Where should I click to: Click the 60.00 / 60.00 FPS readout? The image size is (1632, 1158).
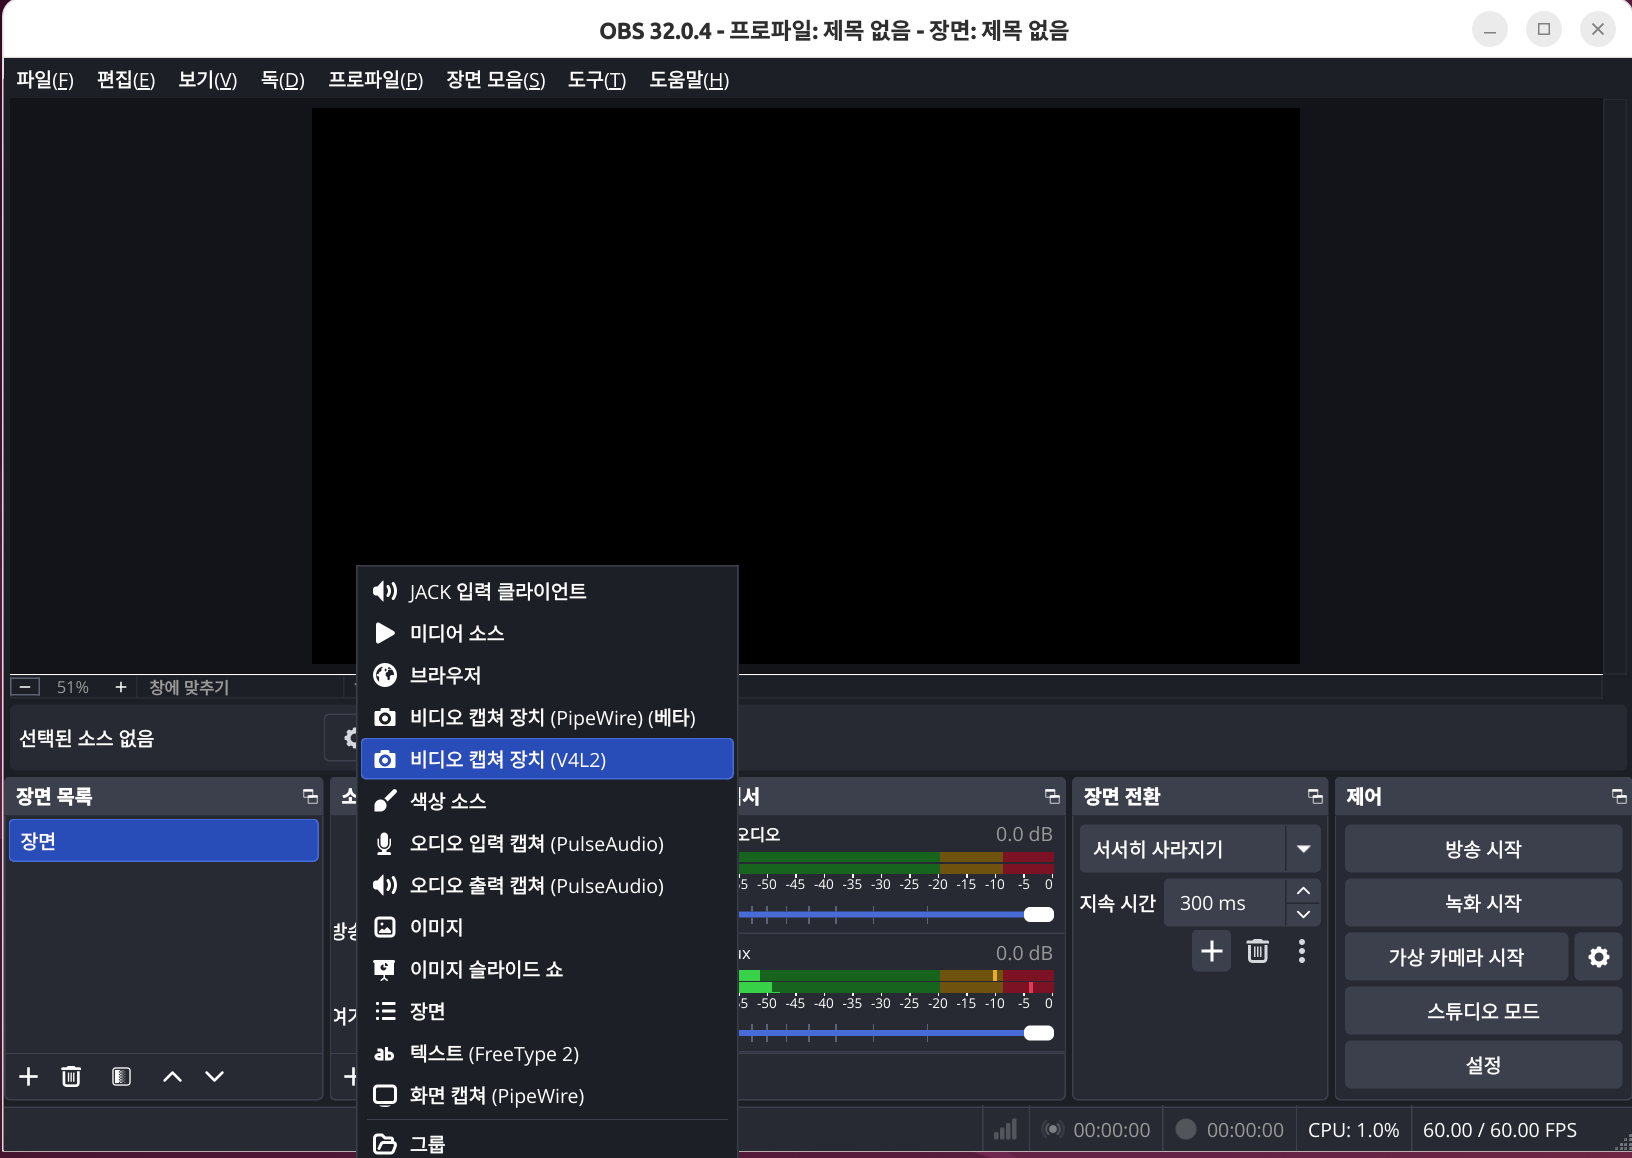(x=1500, y=1130)
